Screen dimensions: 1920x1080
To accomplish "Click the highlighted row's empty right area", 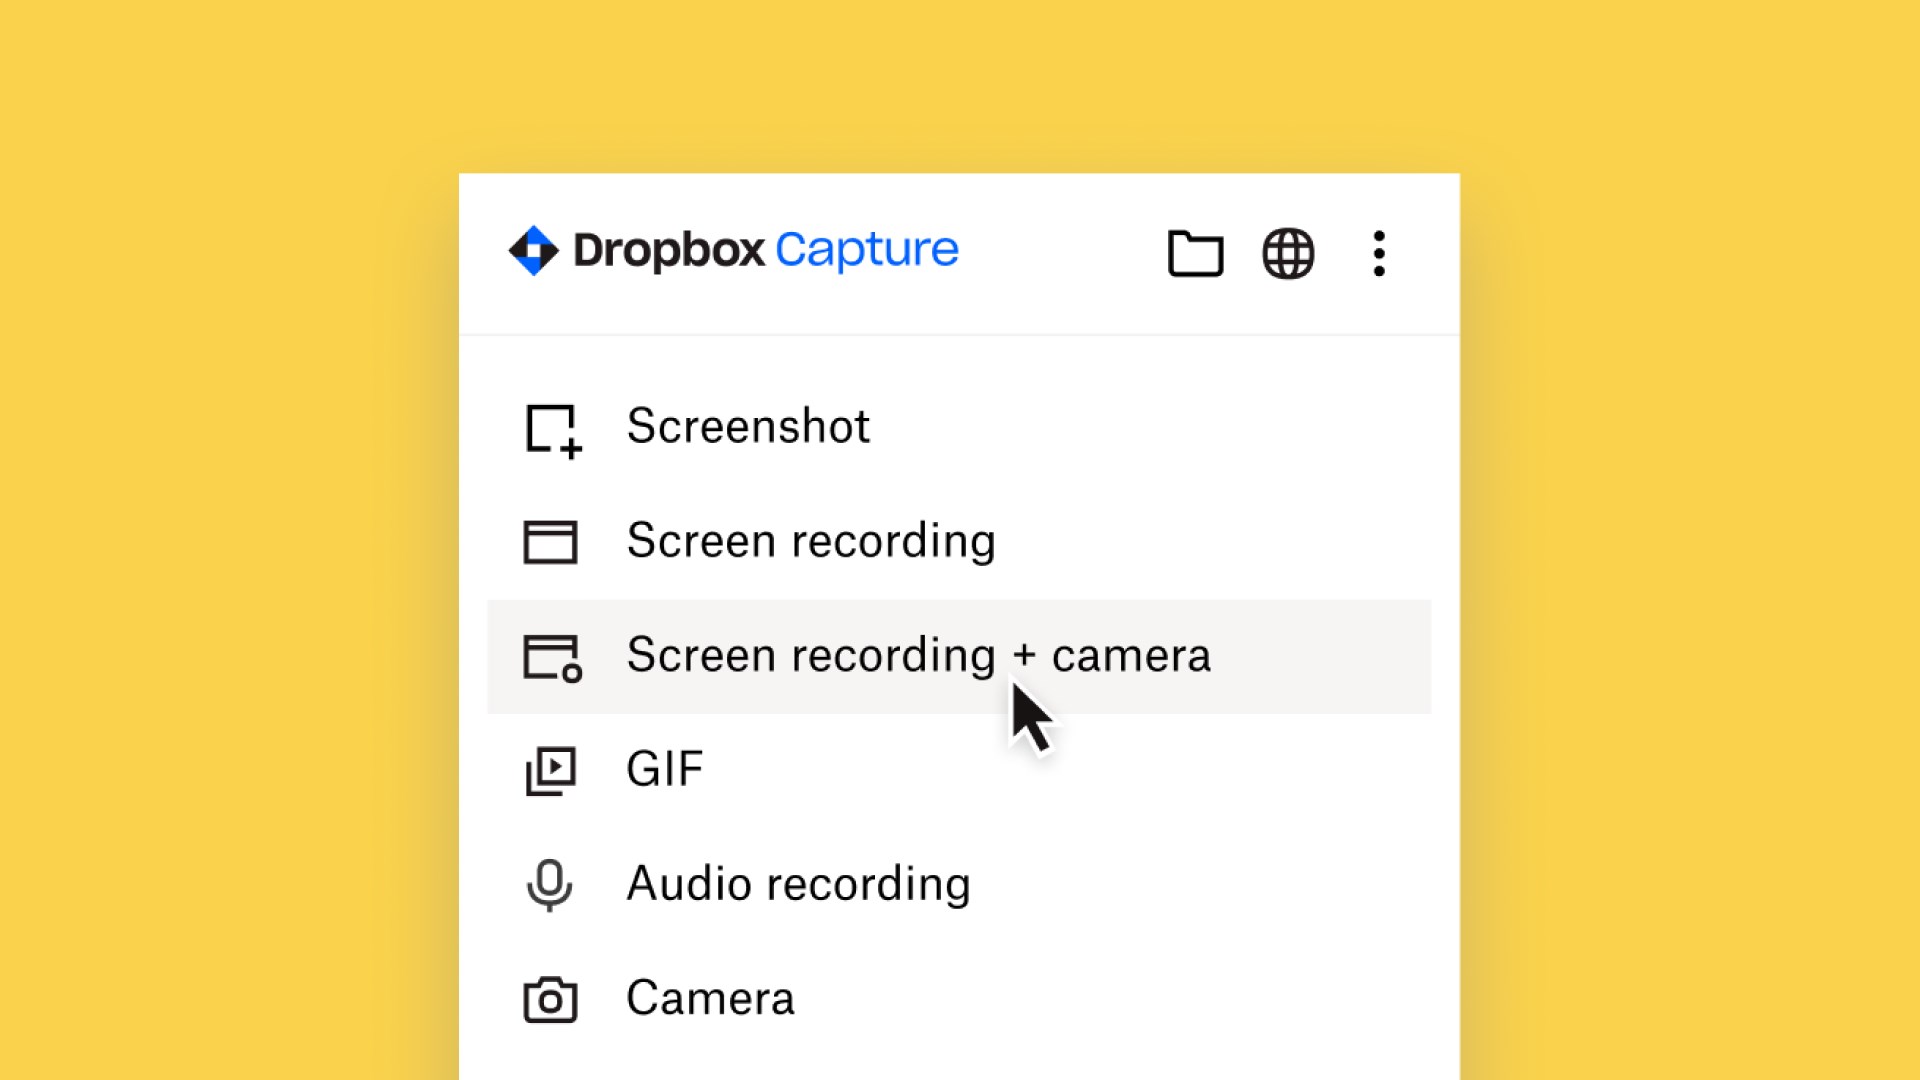I will [1320, 657].
